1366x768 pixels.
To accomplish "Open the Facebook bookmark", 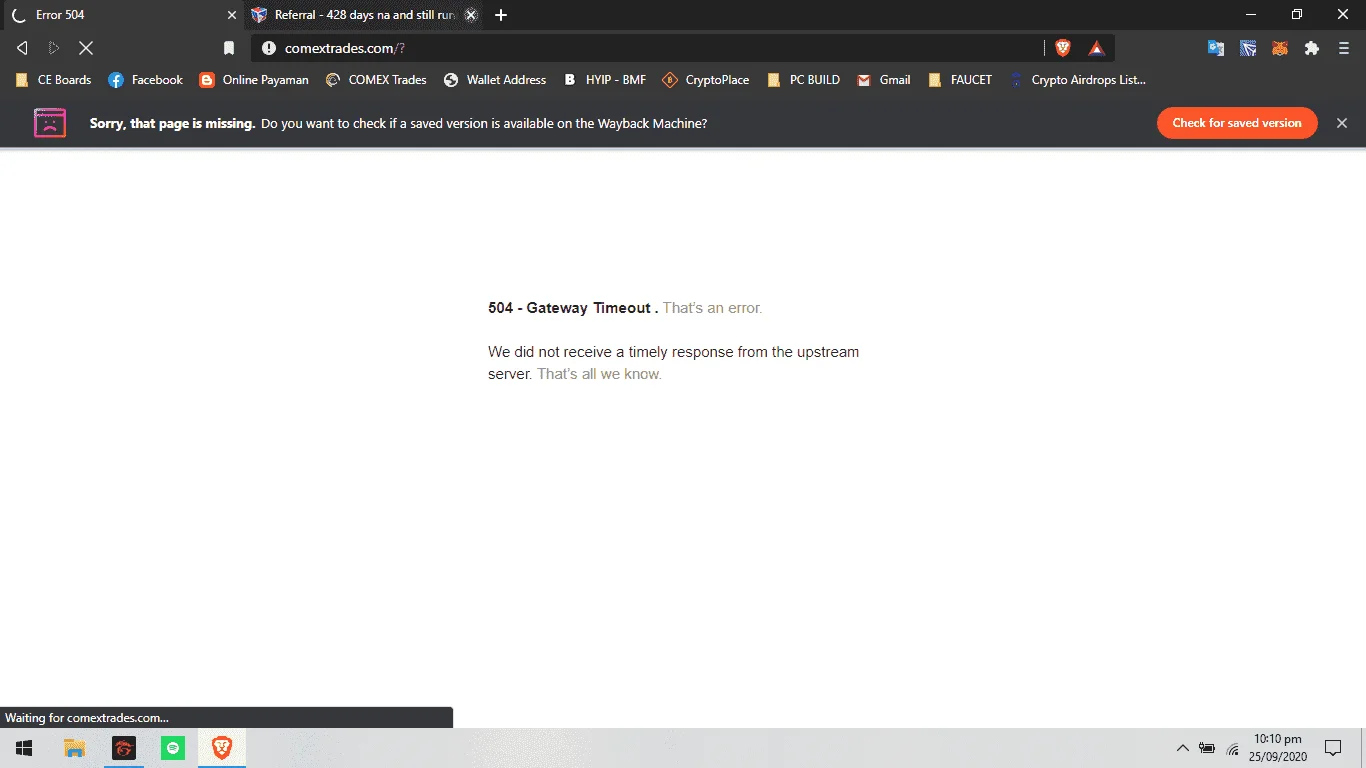I will (146, 80).
